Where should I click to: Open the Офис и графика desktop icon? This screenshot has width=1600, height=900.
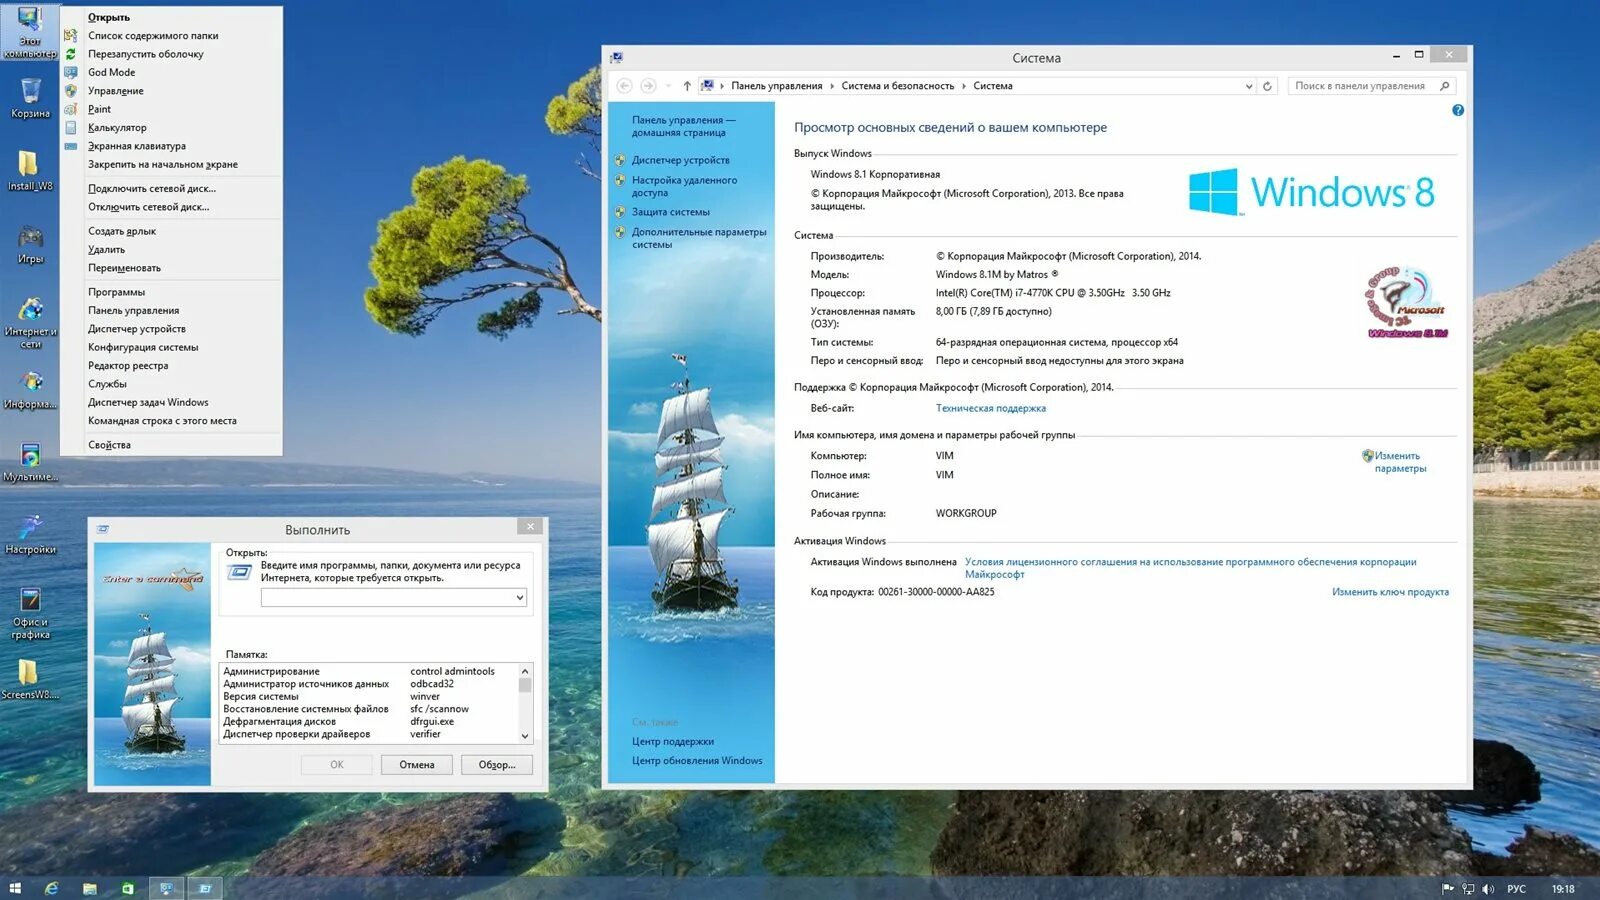click(30, 612)
